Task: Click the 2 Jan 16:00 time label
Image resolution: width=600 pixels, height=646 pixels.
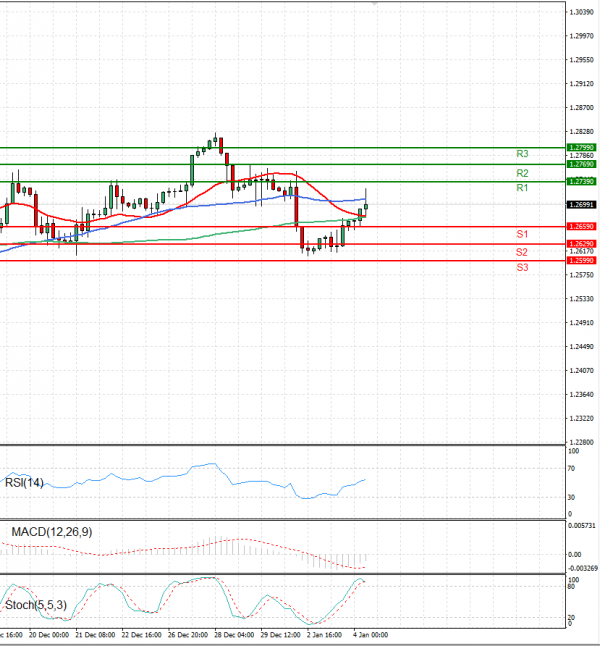Action: tap(324, 635)
